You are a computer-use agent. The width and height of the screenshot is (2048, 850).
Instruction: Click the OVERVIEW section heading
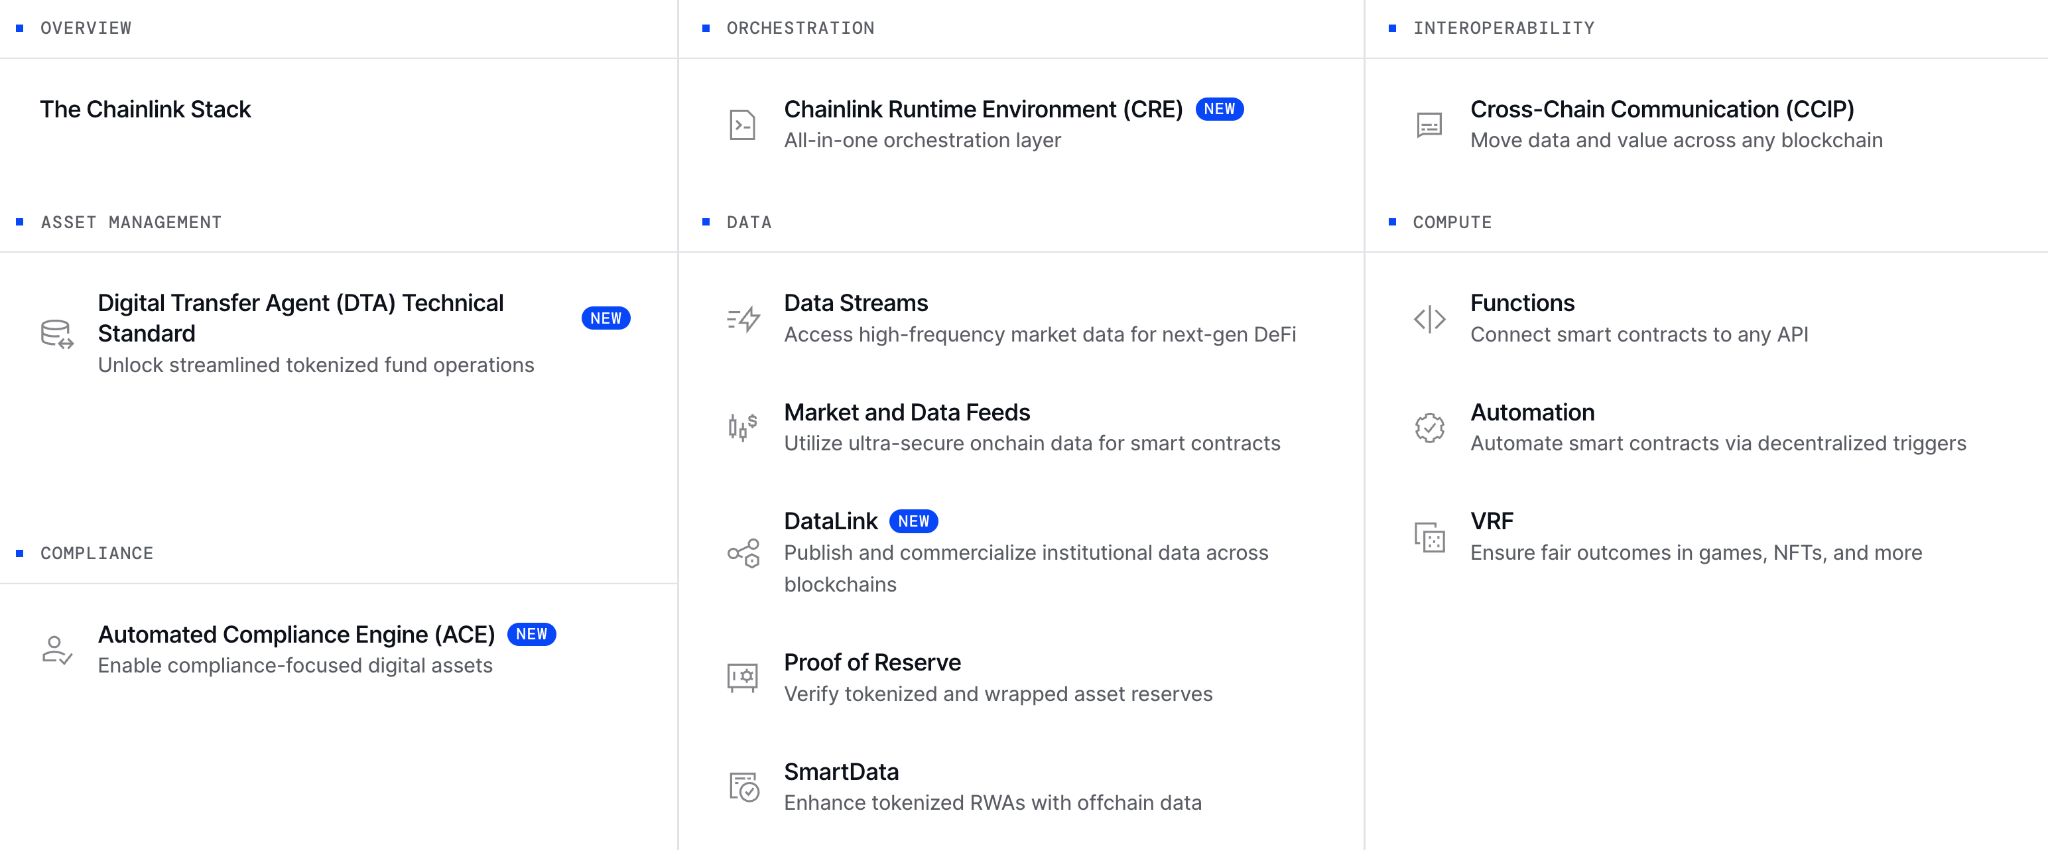86,28
